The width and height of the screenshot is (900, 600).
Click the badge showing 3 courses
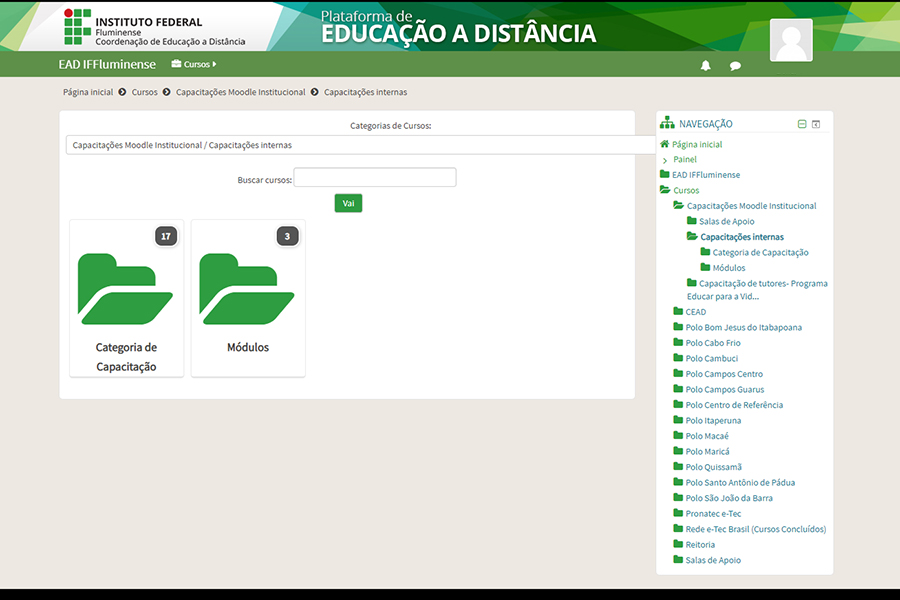[288, 236]
